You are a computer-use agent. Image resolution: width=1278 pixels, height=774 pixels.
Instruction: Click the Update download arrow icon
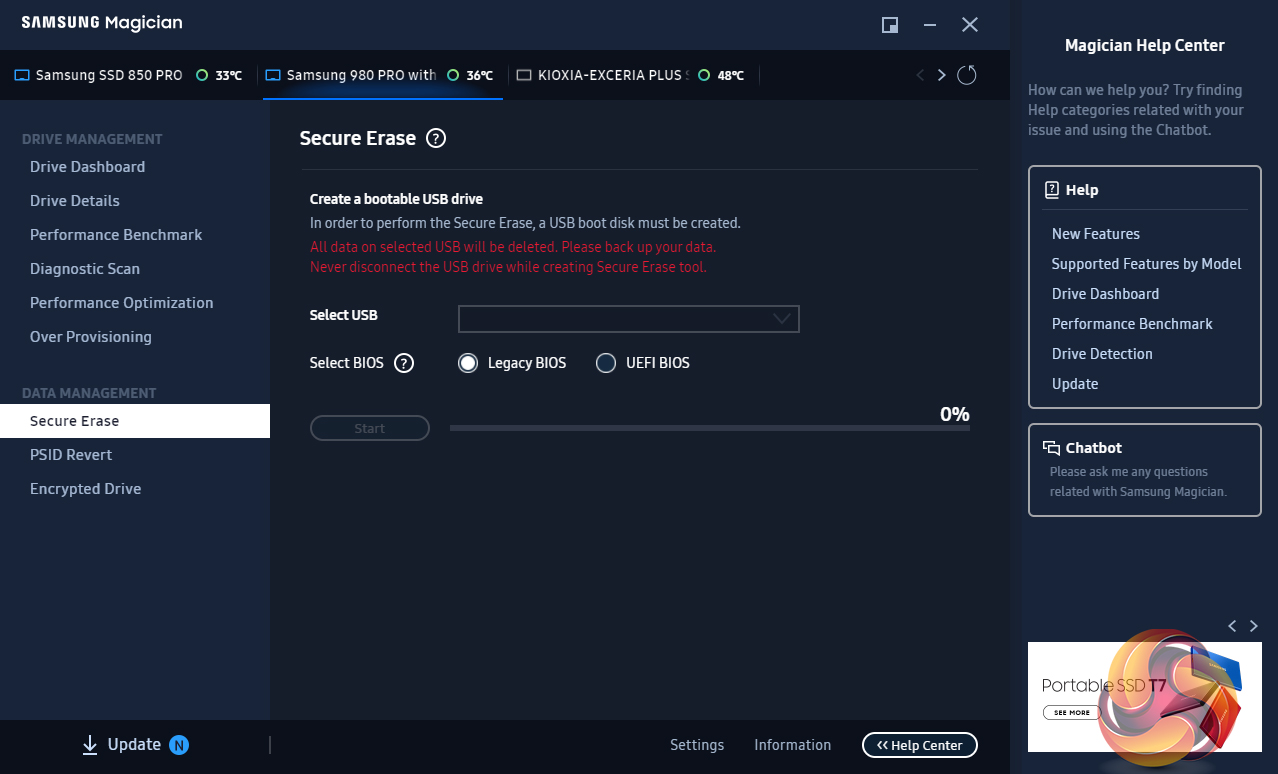click(x=90, y=745)
